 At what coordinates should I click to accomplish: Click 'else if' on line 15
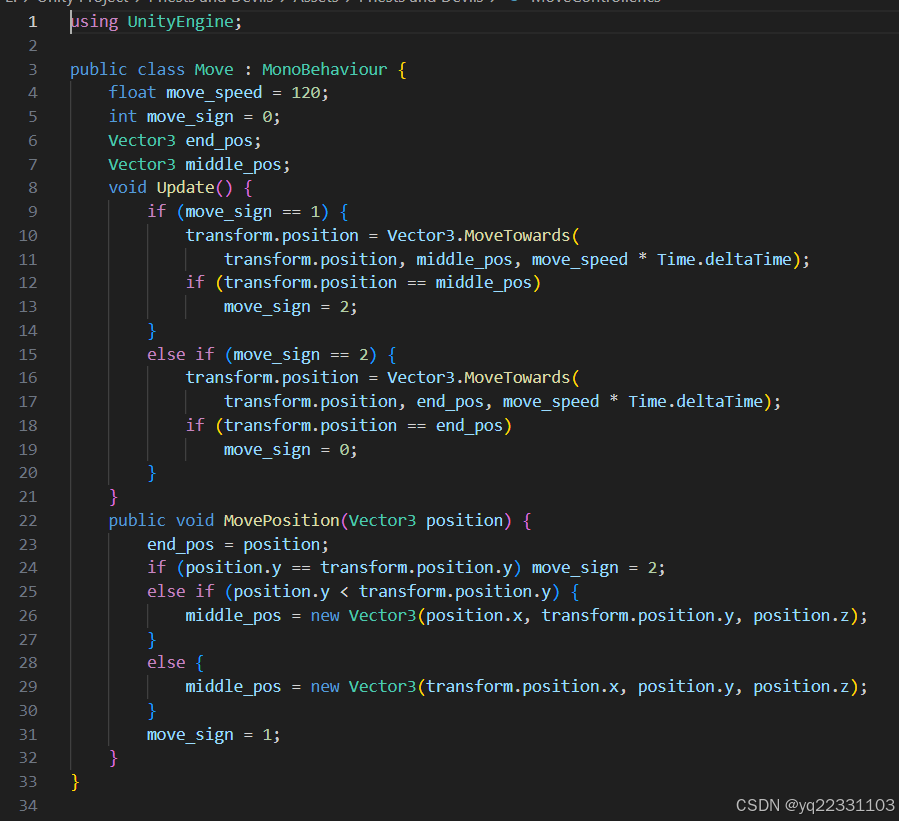[x=181, y=354]
